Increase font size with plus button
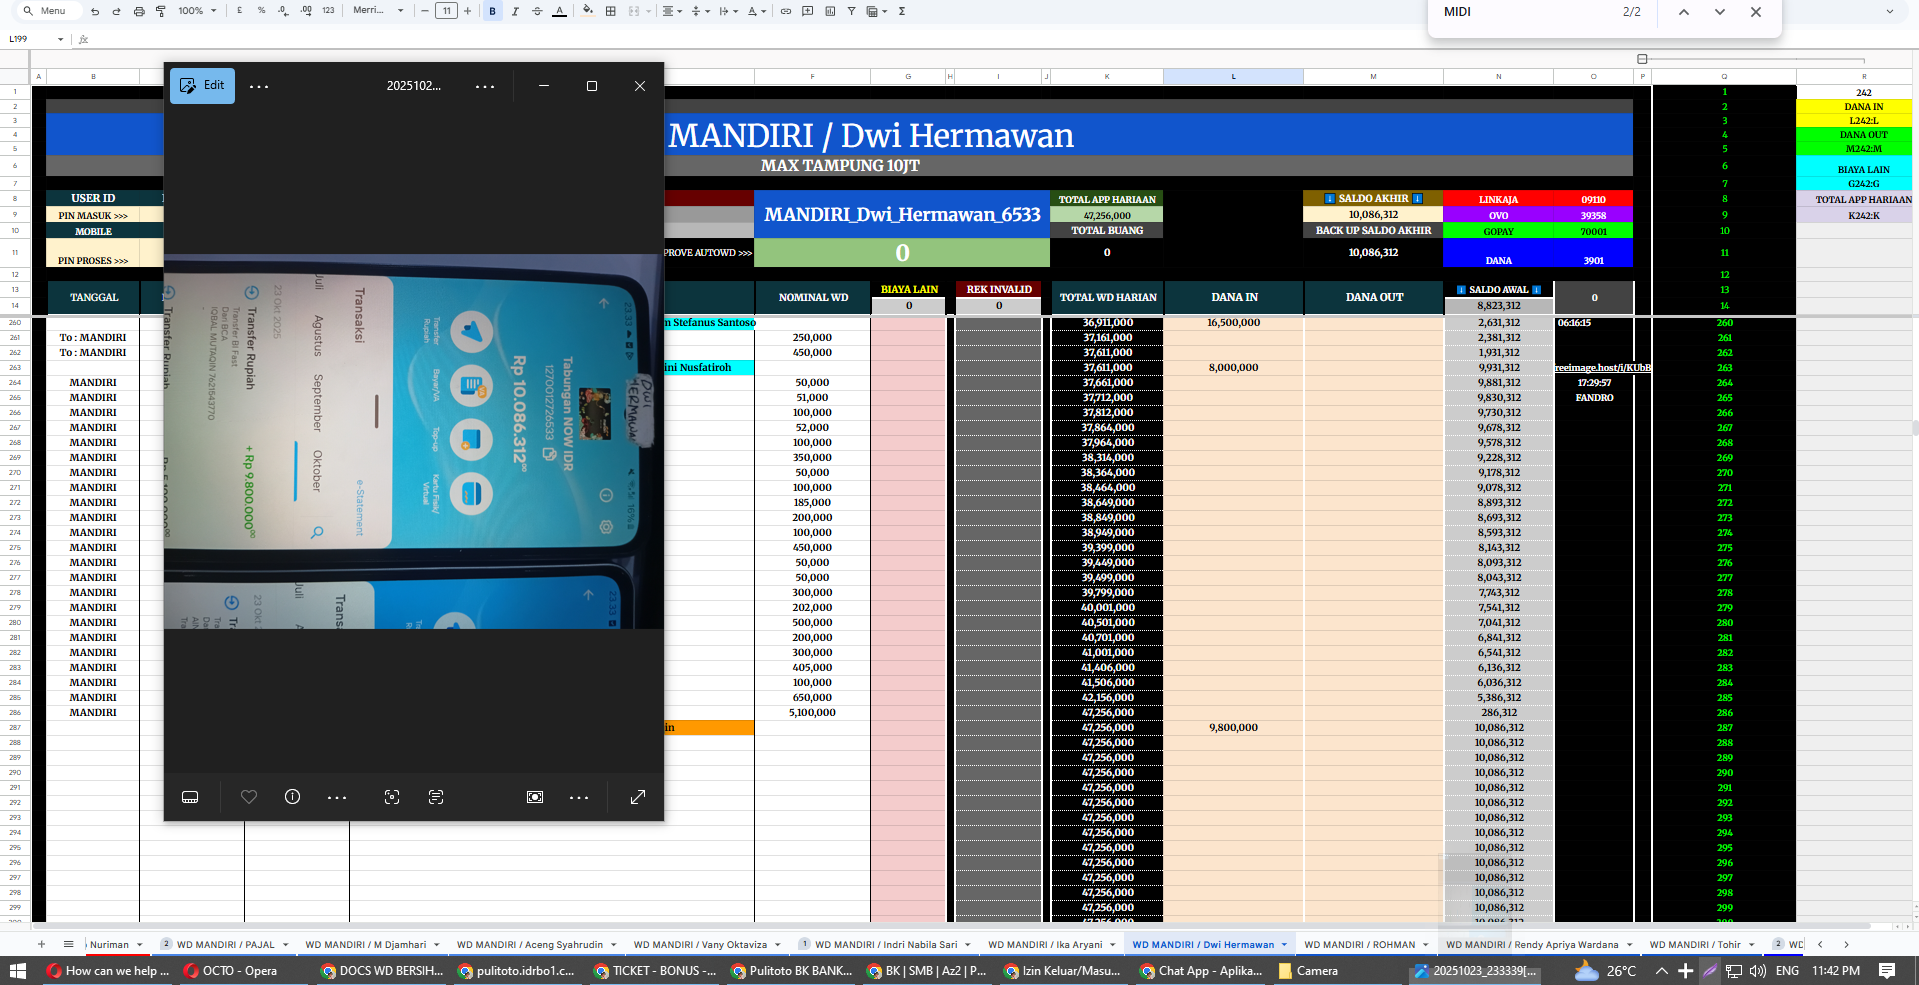1919x985 pixels. (x=467, y=11)
